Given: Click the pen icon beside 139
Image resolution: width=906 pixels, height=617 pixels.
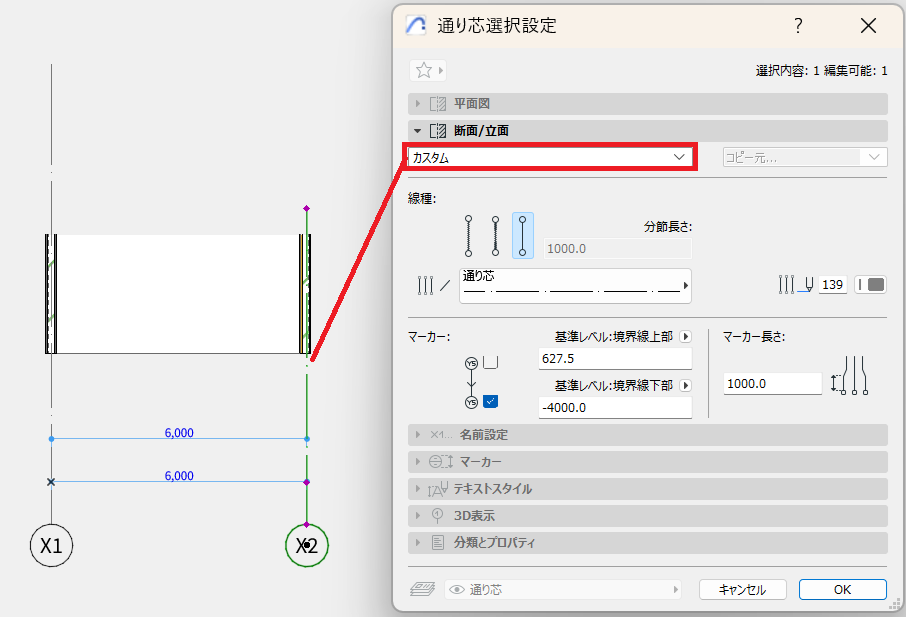Looking at the screenshot, I should tap(796, 284).
